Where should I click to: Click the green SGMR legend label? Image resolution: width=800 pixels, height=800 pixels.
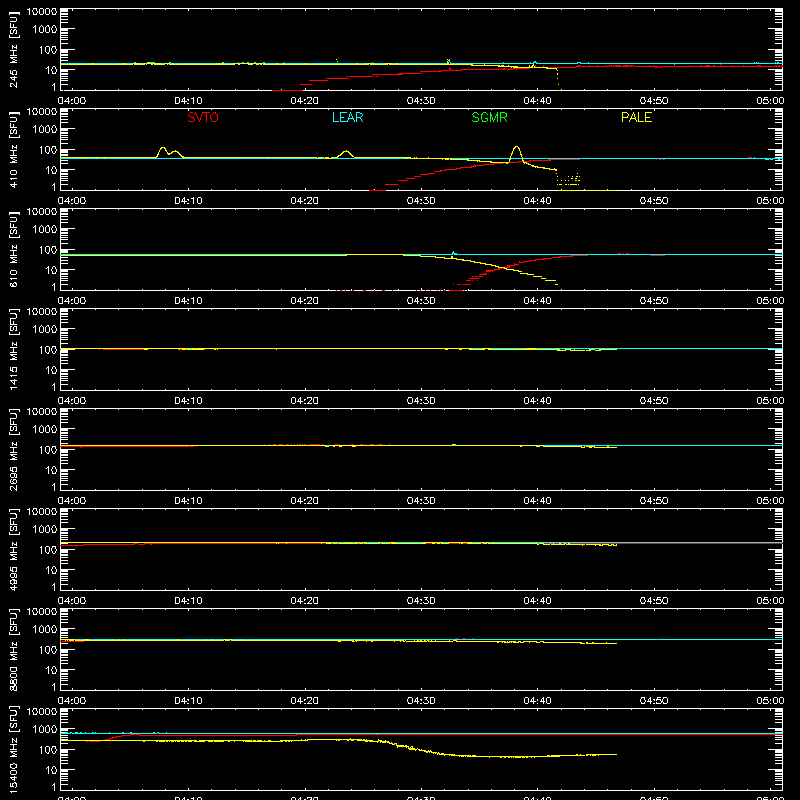click(x=489, y=117)
